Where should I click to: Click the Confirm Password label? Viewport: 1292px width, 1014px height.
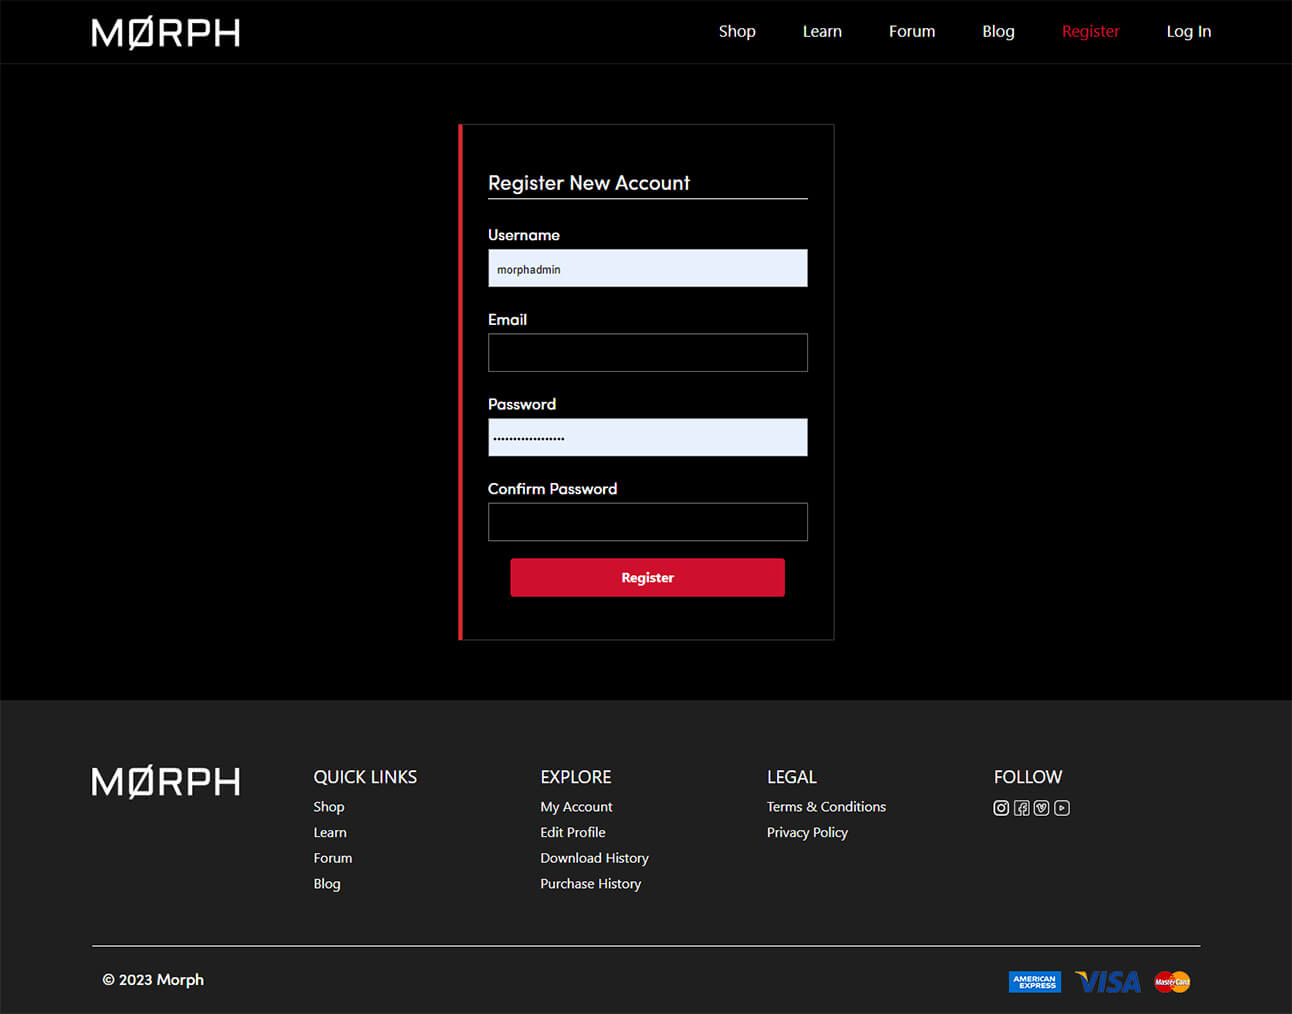tap(552, 489)
